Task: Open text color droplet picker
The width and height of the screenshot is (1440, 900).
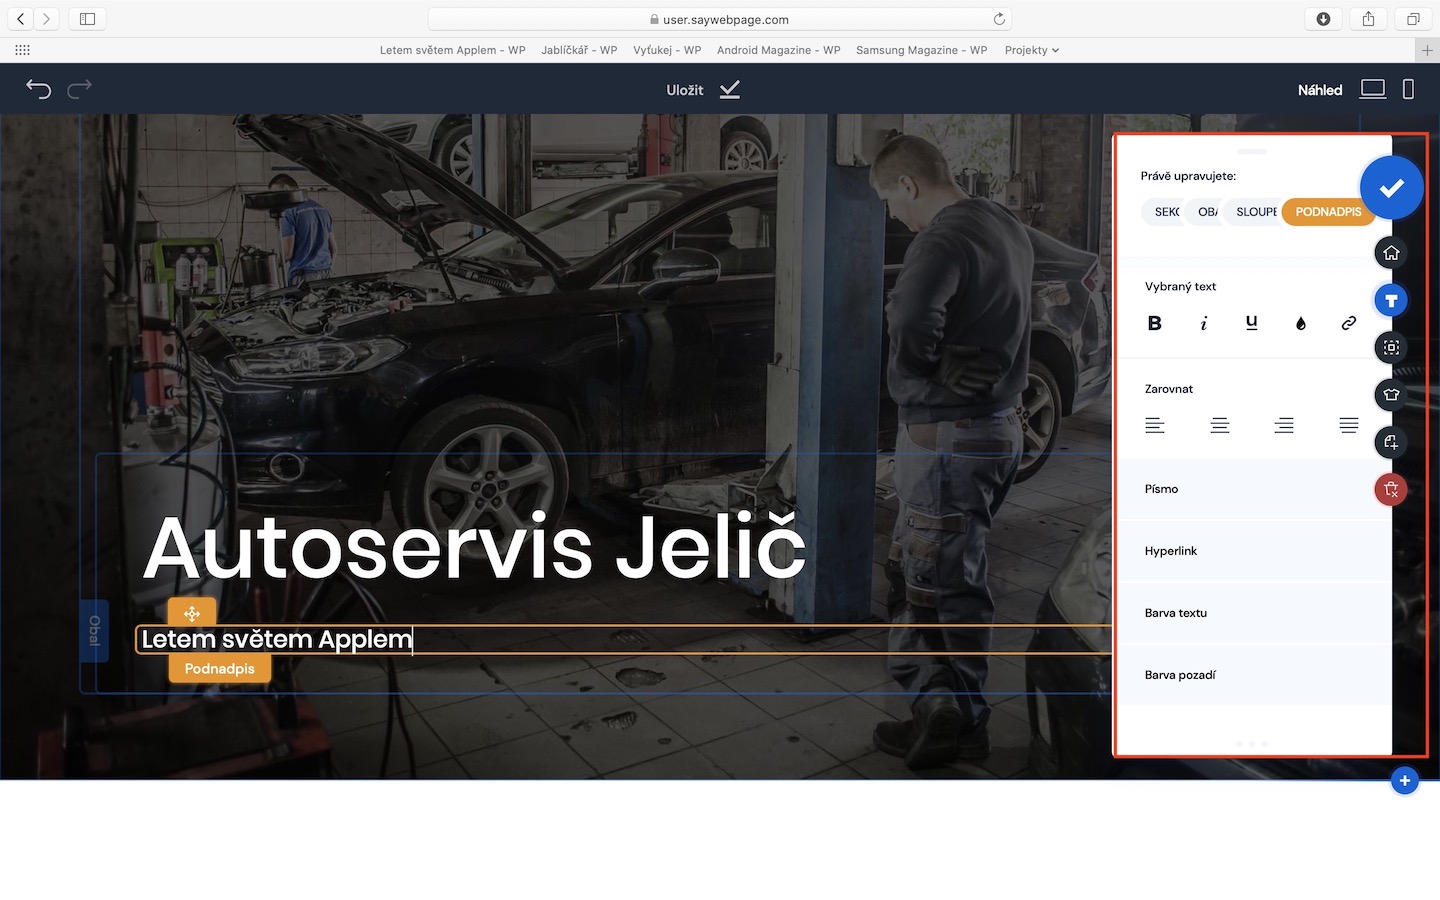Action: point(1300,323)
